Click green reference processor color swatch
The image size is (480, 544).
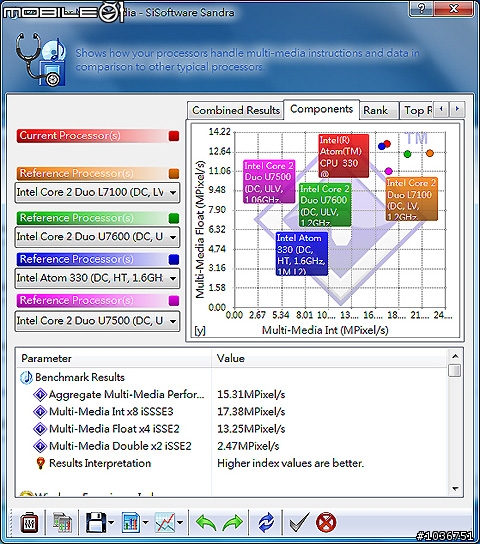coord(174,218)
